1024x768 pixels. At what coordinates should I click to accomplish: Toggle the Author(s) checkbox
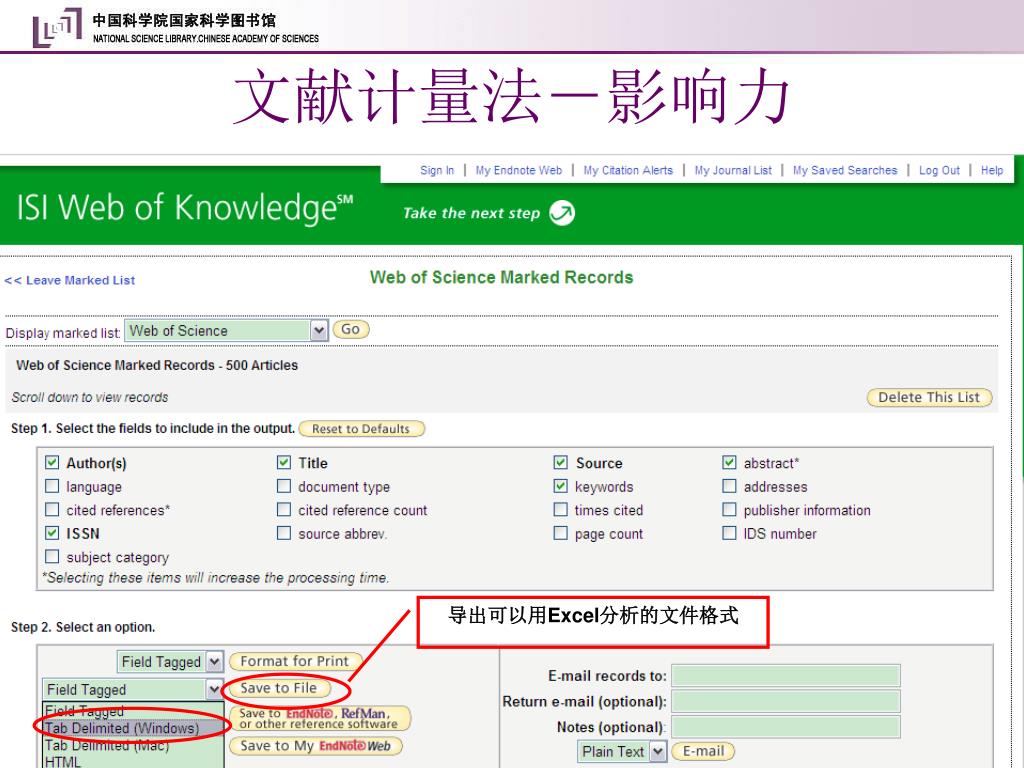coord(52,463)
